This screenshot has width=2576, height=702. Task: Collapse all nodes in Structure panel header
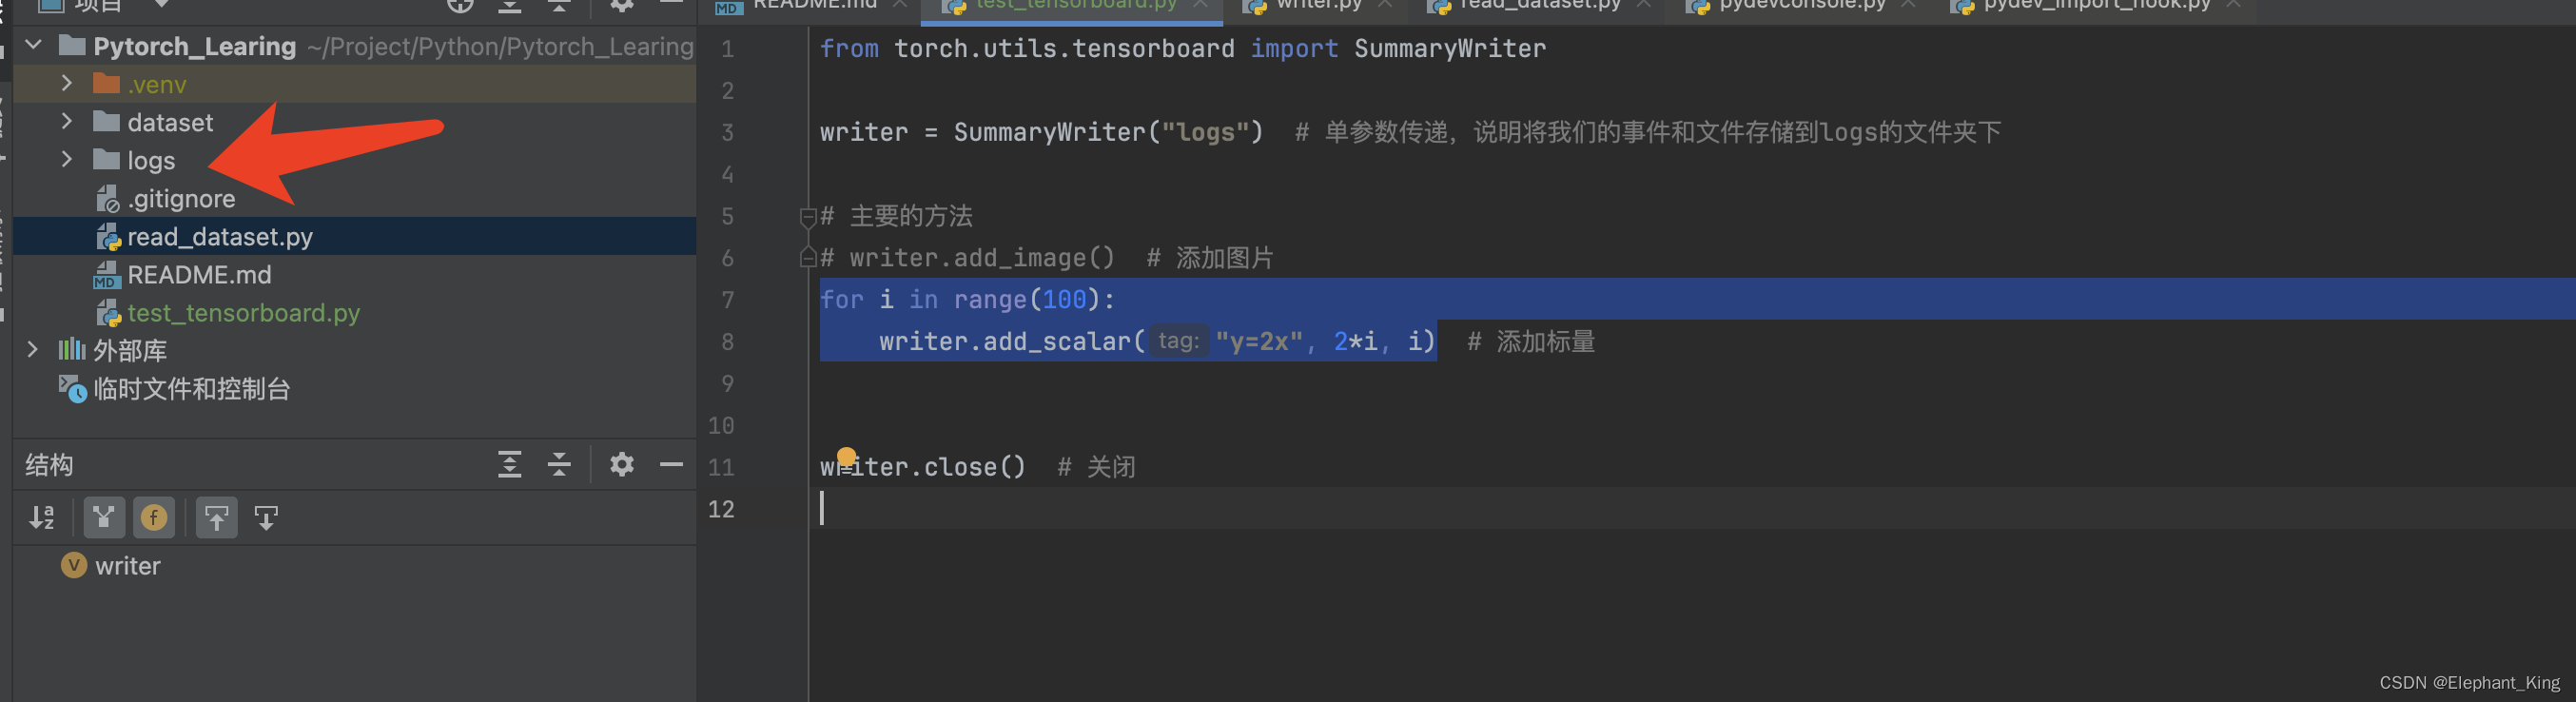pyautogui.click(x=558, y=464)
